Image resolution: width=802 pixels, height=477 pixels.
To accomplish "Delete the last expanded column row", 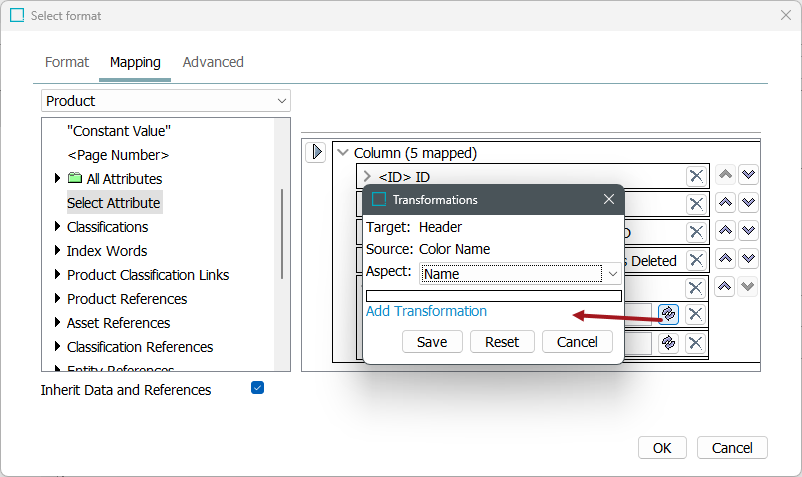I will (x=695, y=288).
